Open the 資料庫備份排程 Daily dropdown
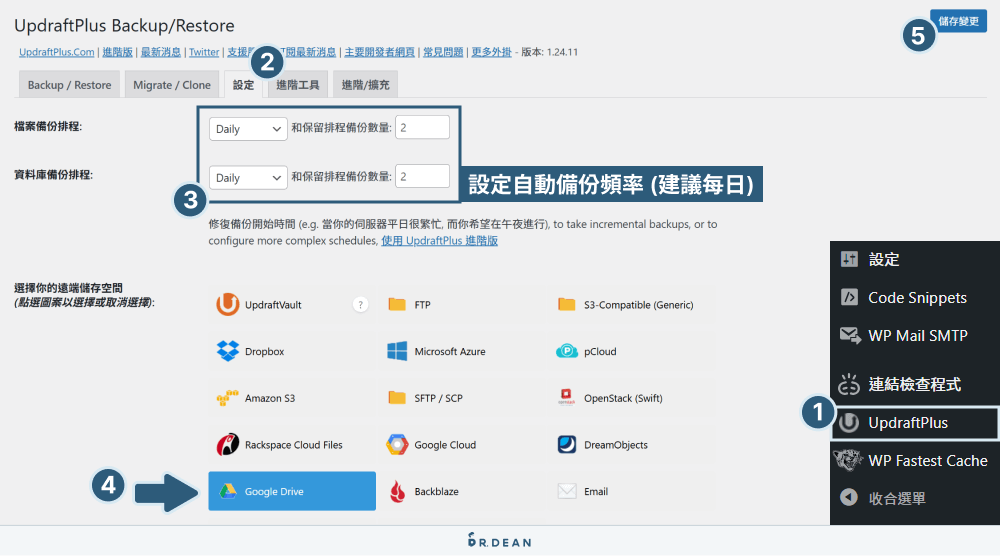This screenshot has width=1000, height=556. tap(248, 178)
